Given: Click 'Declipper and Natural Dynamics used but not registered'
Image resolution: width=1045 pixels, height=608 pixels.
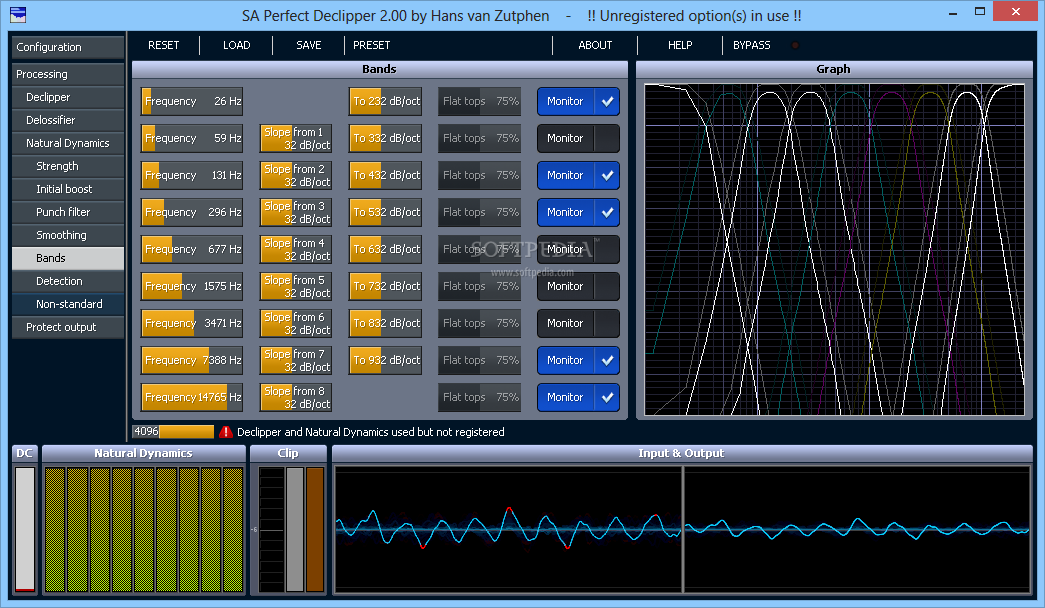Looking at the screenshot, I should [371, 432].
